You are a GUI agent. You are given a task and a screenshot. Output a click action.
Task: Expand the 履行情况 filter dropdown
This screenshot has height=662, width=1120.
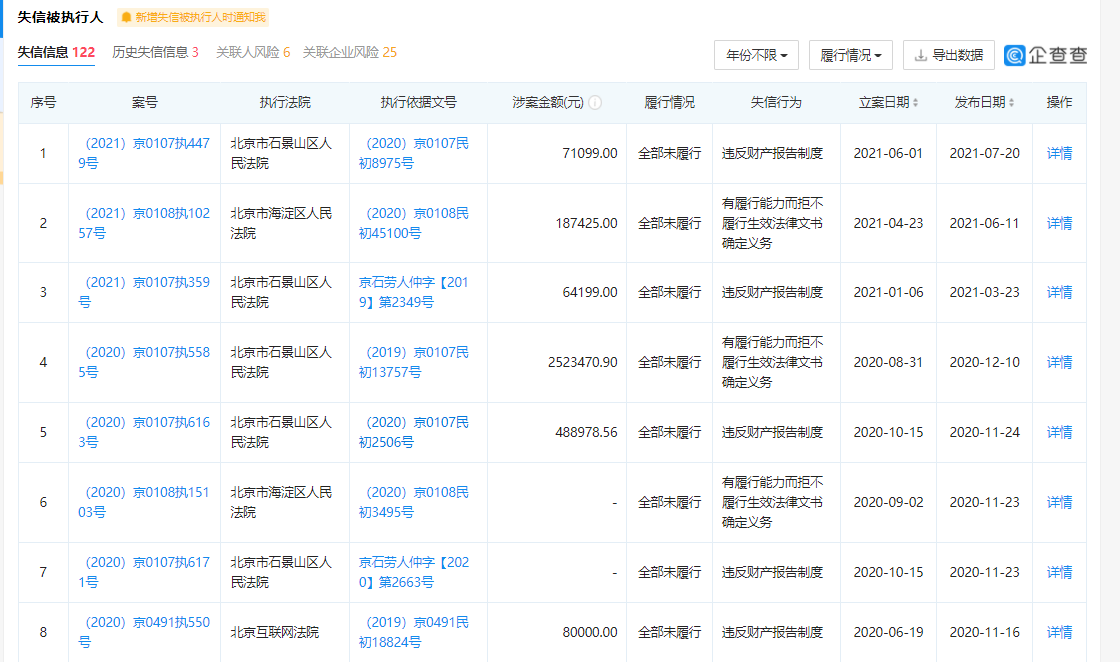click(851, 55)
